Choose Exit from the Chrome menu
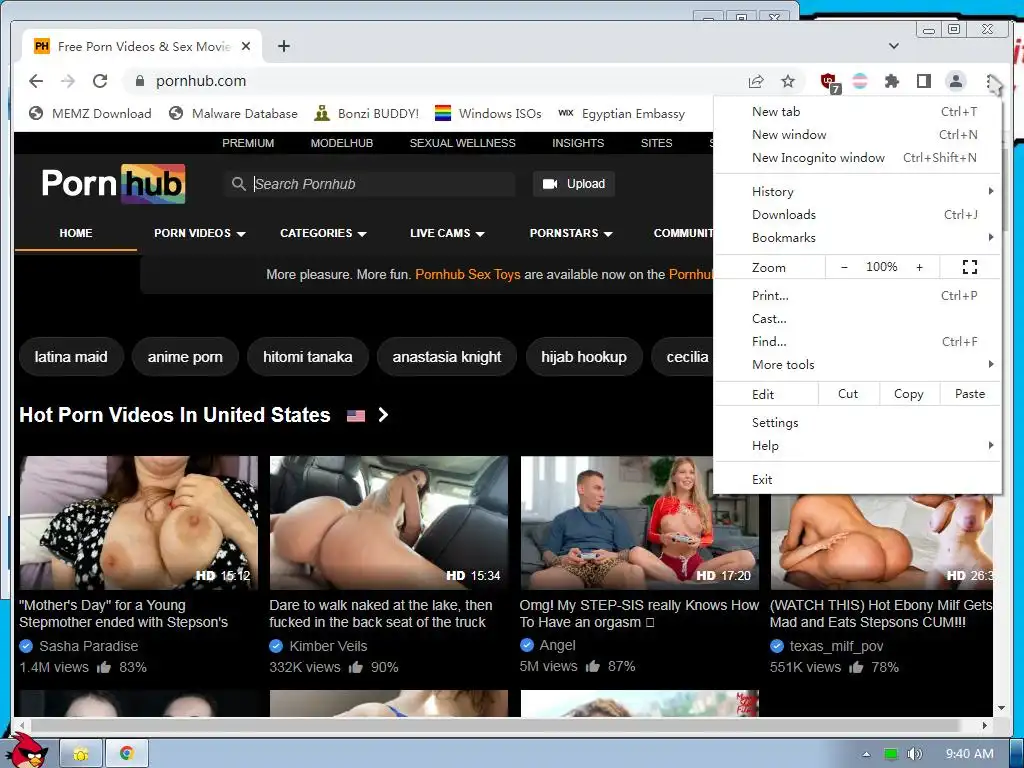 click(x=857, y=479)
